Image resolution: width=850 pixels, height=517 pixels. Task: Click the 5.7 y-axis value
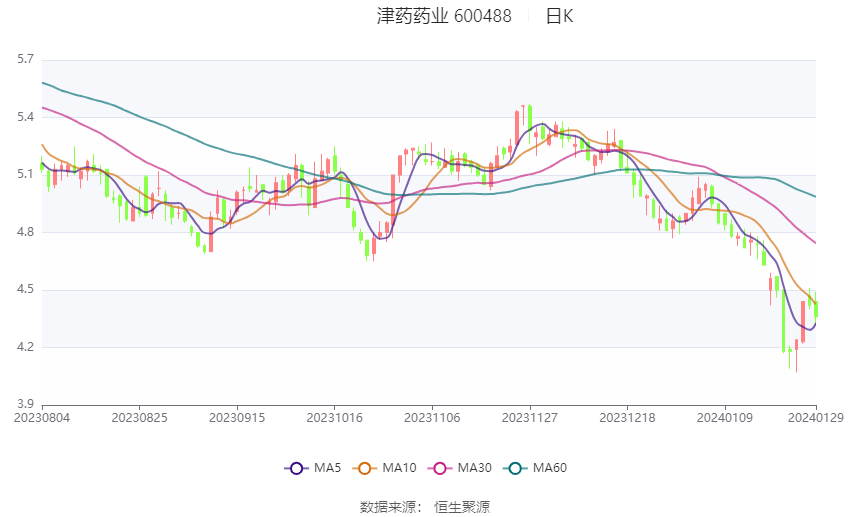tap(25, 59)
